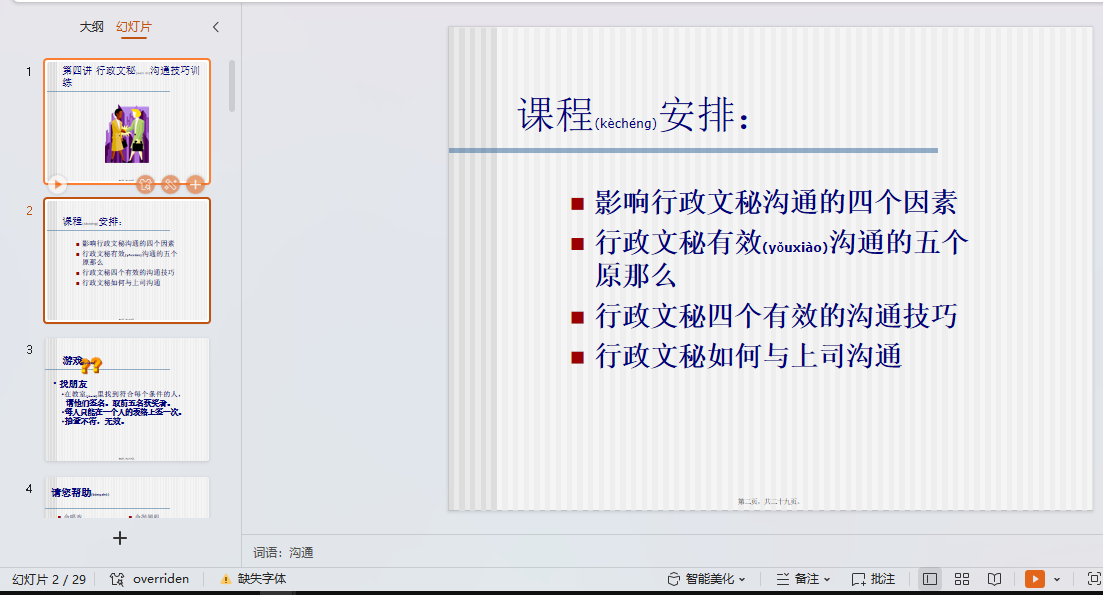Click the 批注 comment button

(x=874, y=579)
